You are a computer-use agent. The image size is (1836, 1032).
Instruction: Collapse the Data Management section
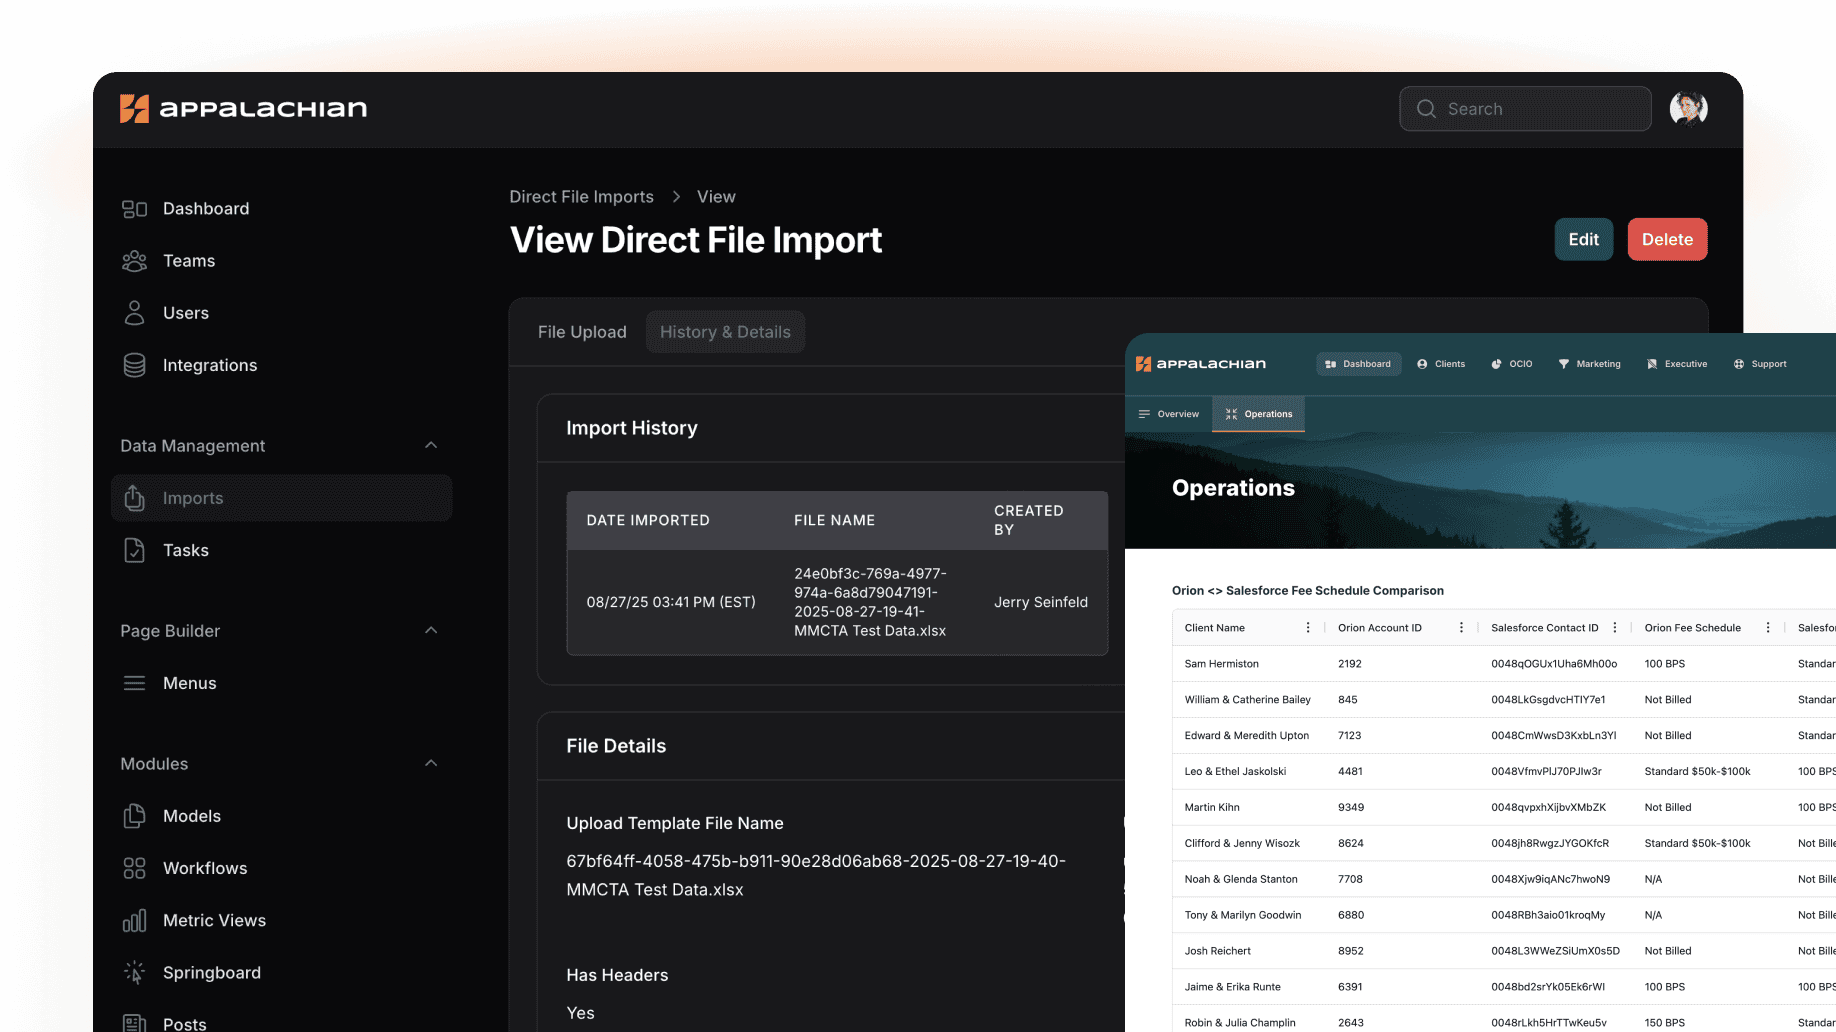pos(431,445)
